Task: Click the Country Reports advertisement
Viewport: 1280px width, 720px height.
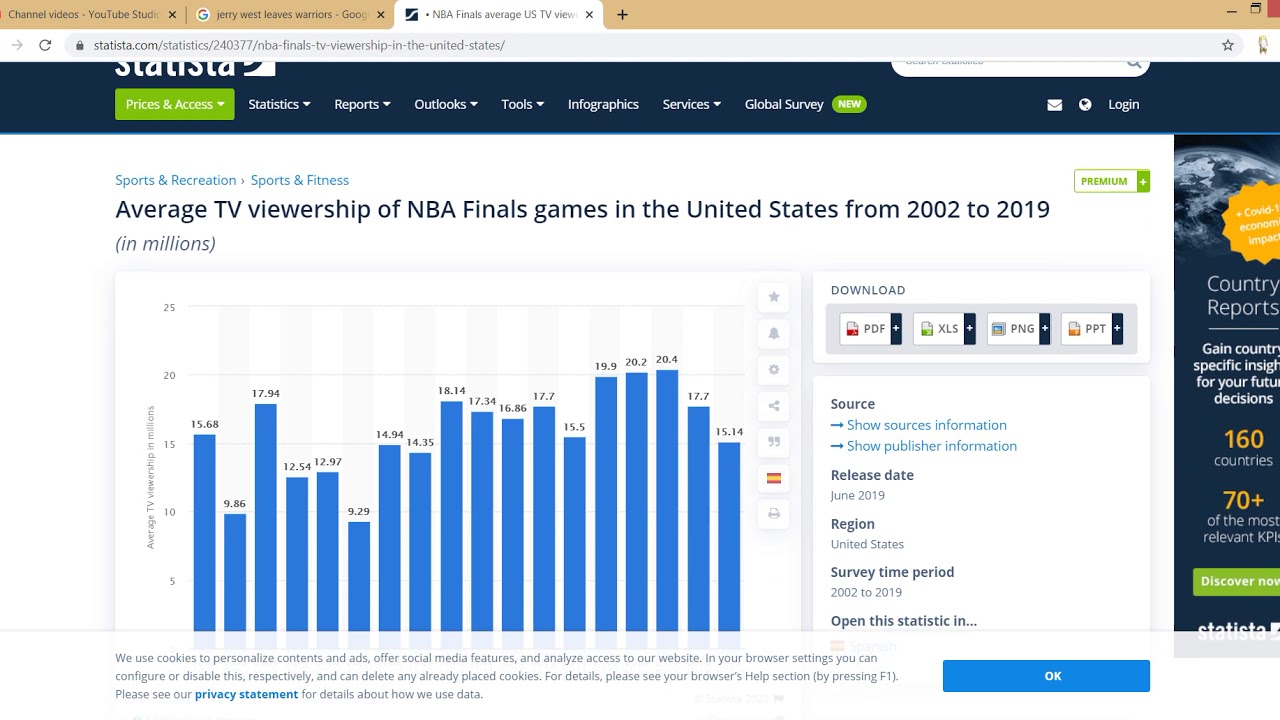Action: coord(1227,395)
